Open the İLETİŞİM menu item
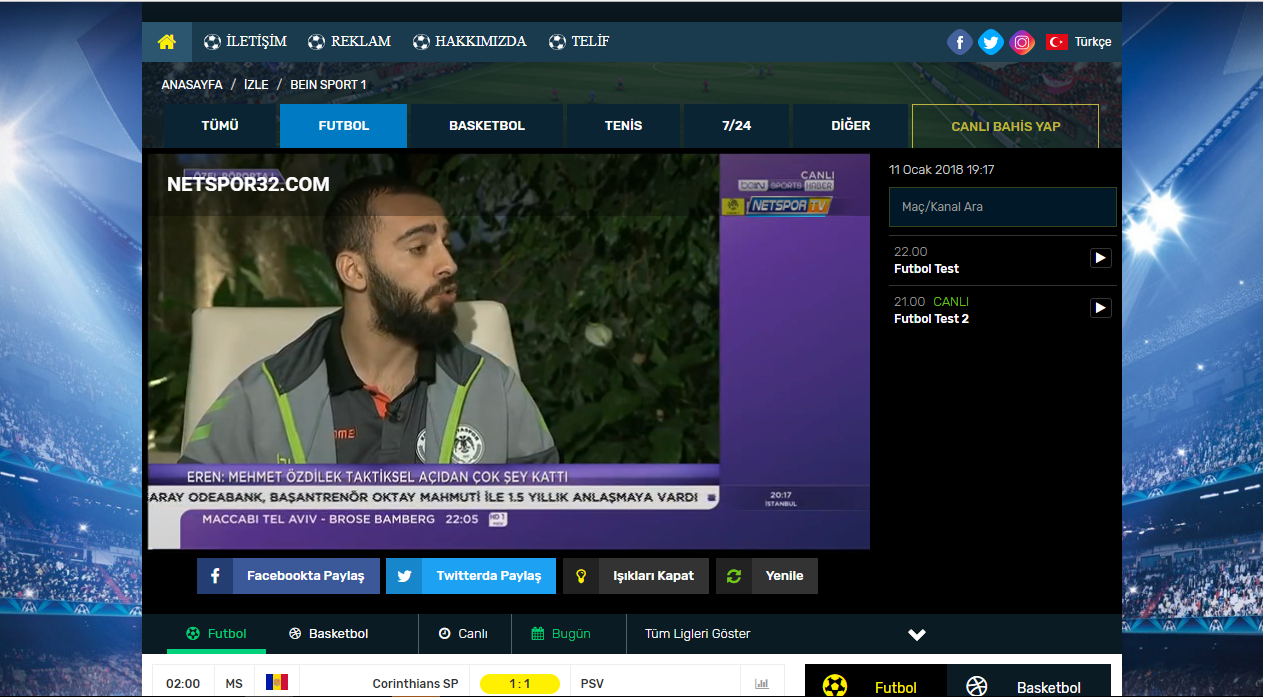 pos(245,41)
